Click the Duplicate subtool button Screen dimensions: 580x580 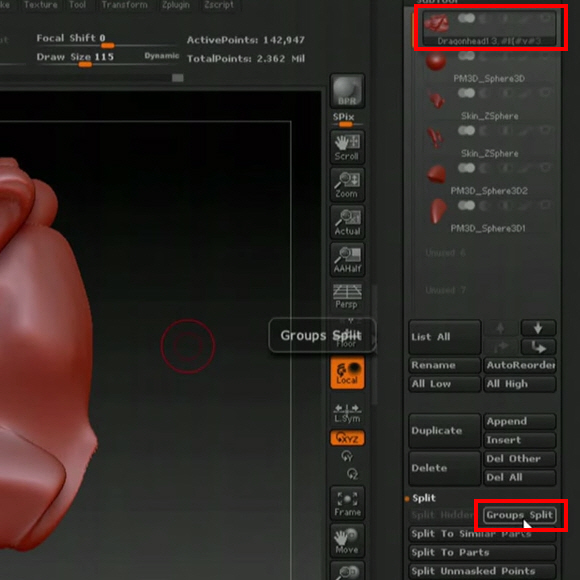(x=445, y=431)
